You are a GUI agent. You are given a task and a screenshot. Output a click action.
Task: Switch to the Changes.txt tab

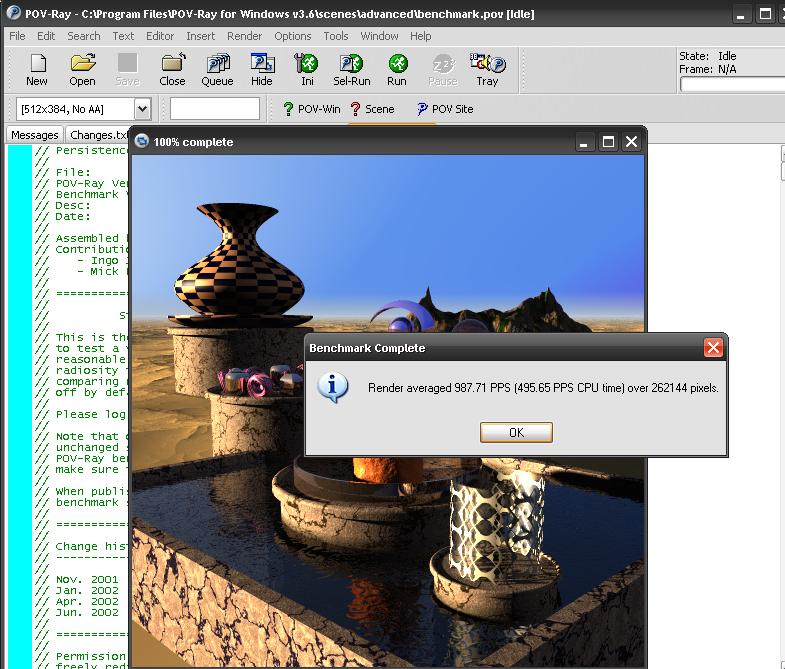pos(97,135)
